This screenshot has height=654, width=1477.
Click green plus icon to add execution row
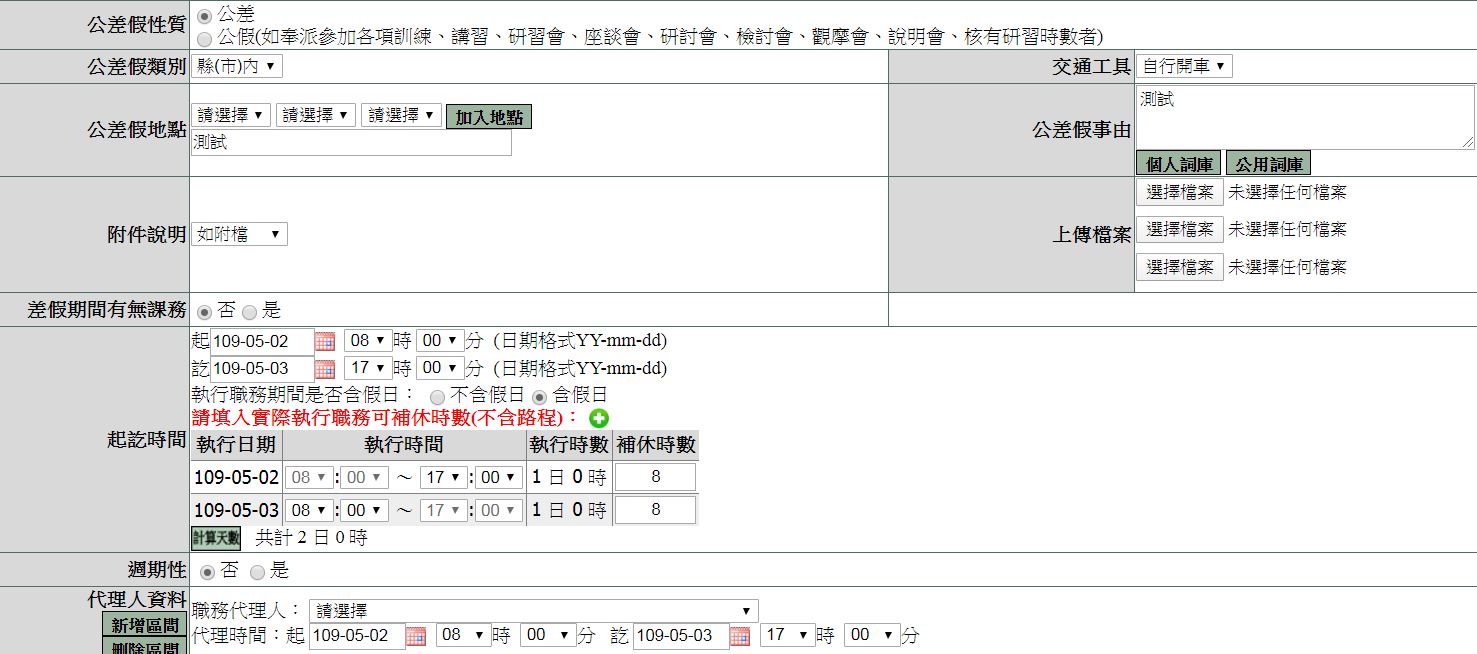tap(599, 419)
